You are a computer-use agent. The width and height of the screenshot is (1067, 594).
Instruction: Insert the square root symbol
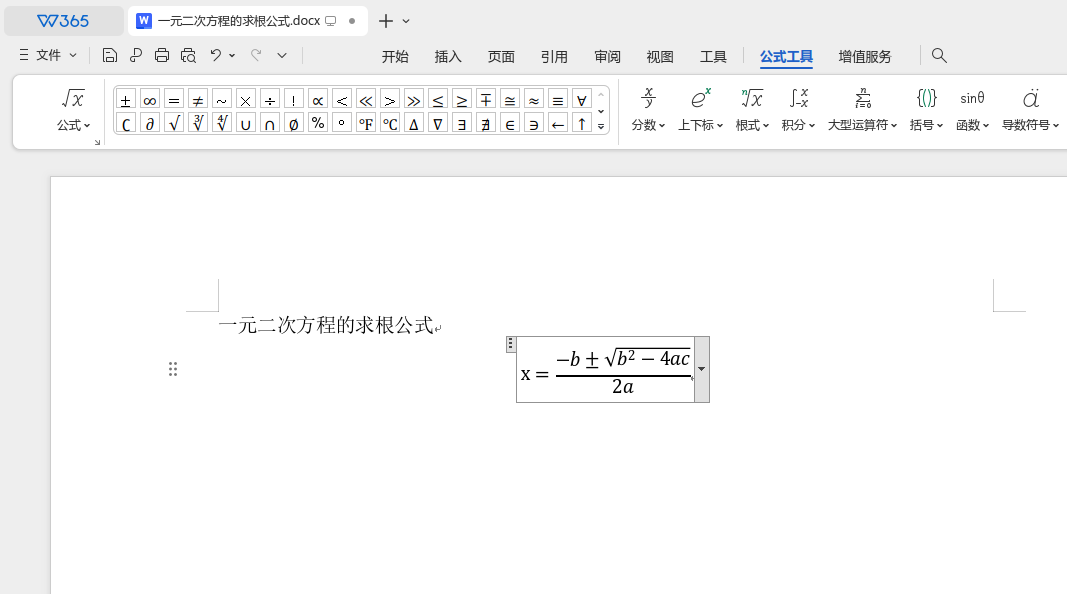pos(173,123)
